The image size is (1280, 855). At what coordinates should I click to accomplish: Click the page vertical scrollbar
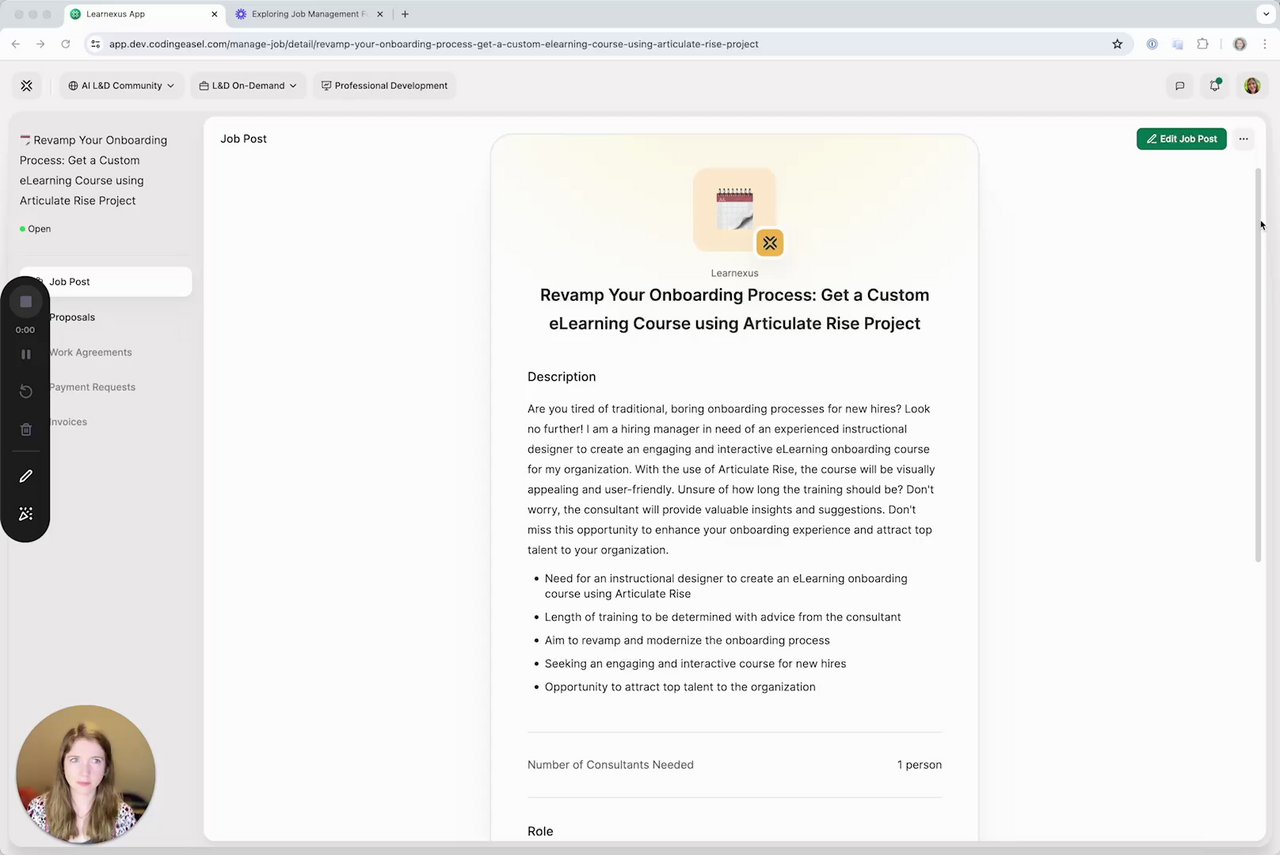point(1259,365)
